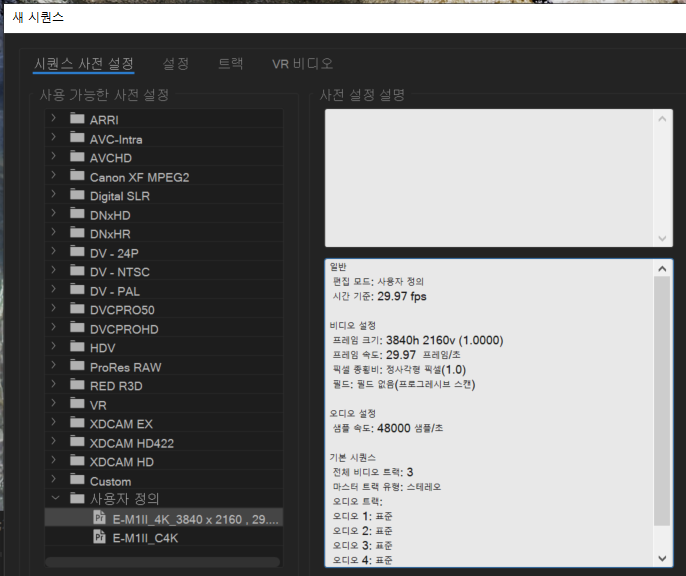The image size is (686, 576).
Task: Click scroll-up arrow in settings summary box
Action: [662, 269]
